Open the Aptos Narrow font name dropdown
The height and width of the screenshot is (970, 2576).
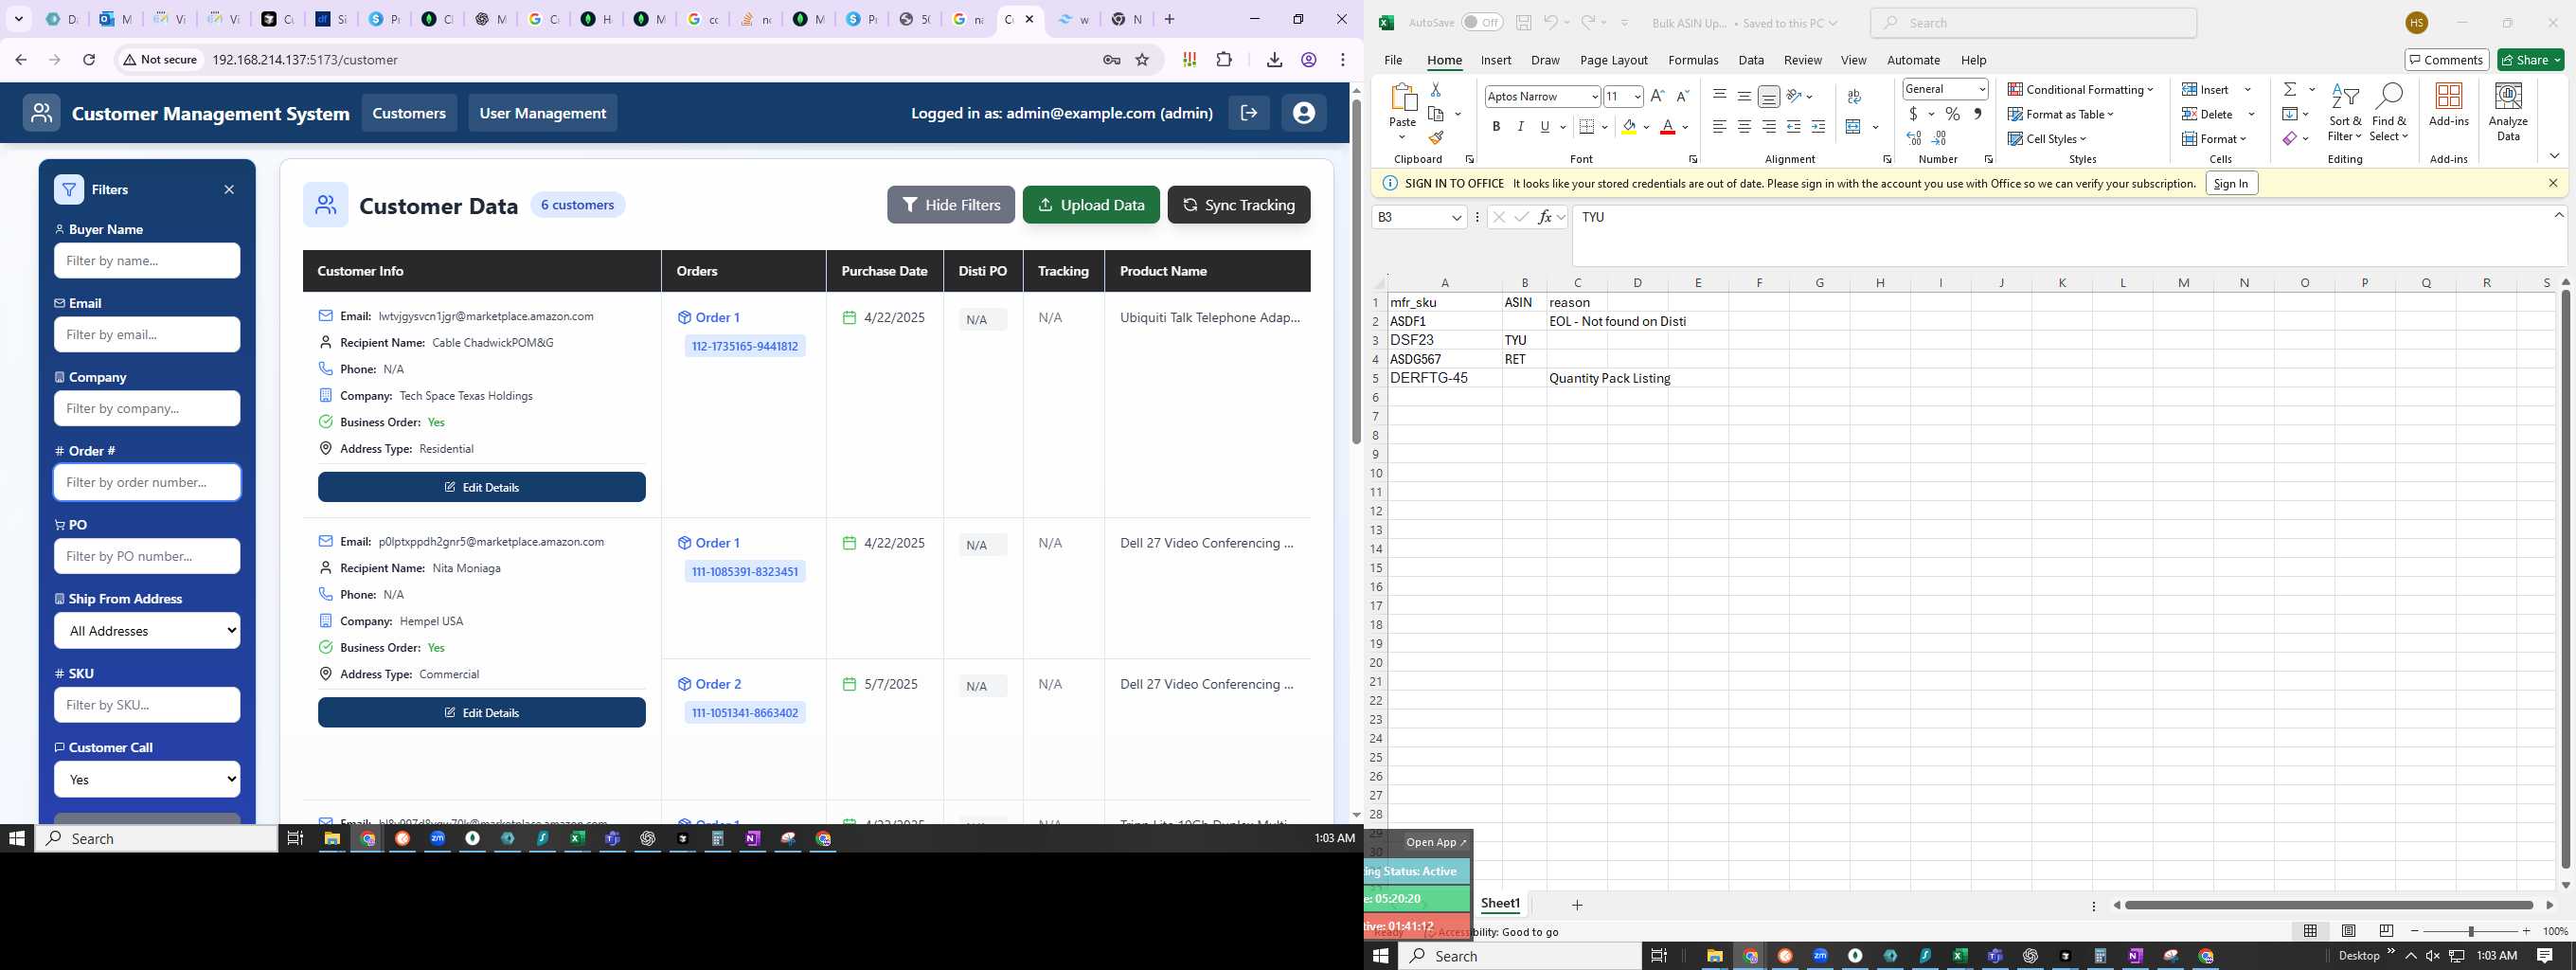click(1594, 97)
